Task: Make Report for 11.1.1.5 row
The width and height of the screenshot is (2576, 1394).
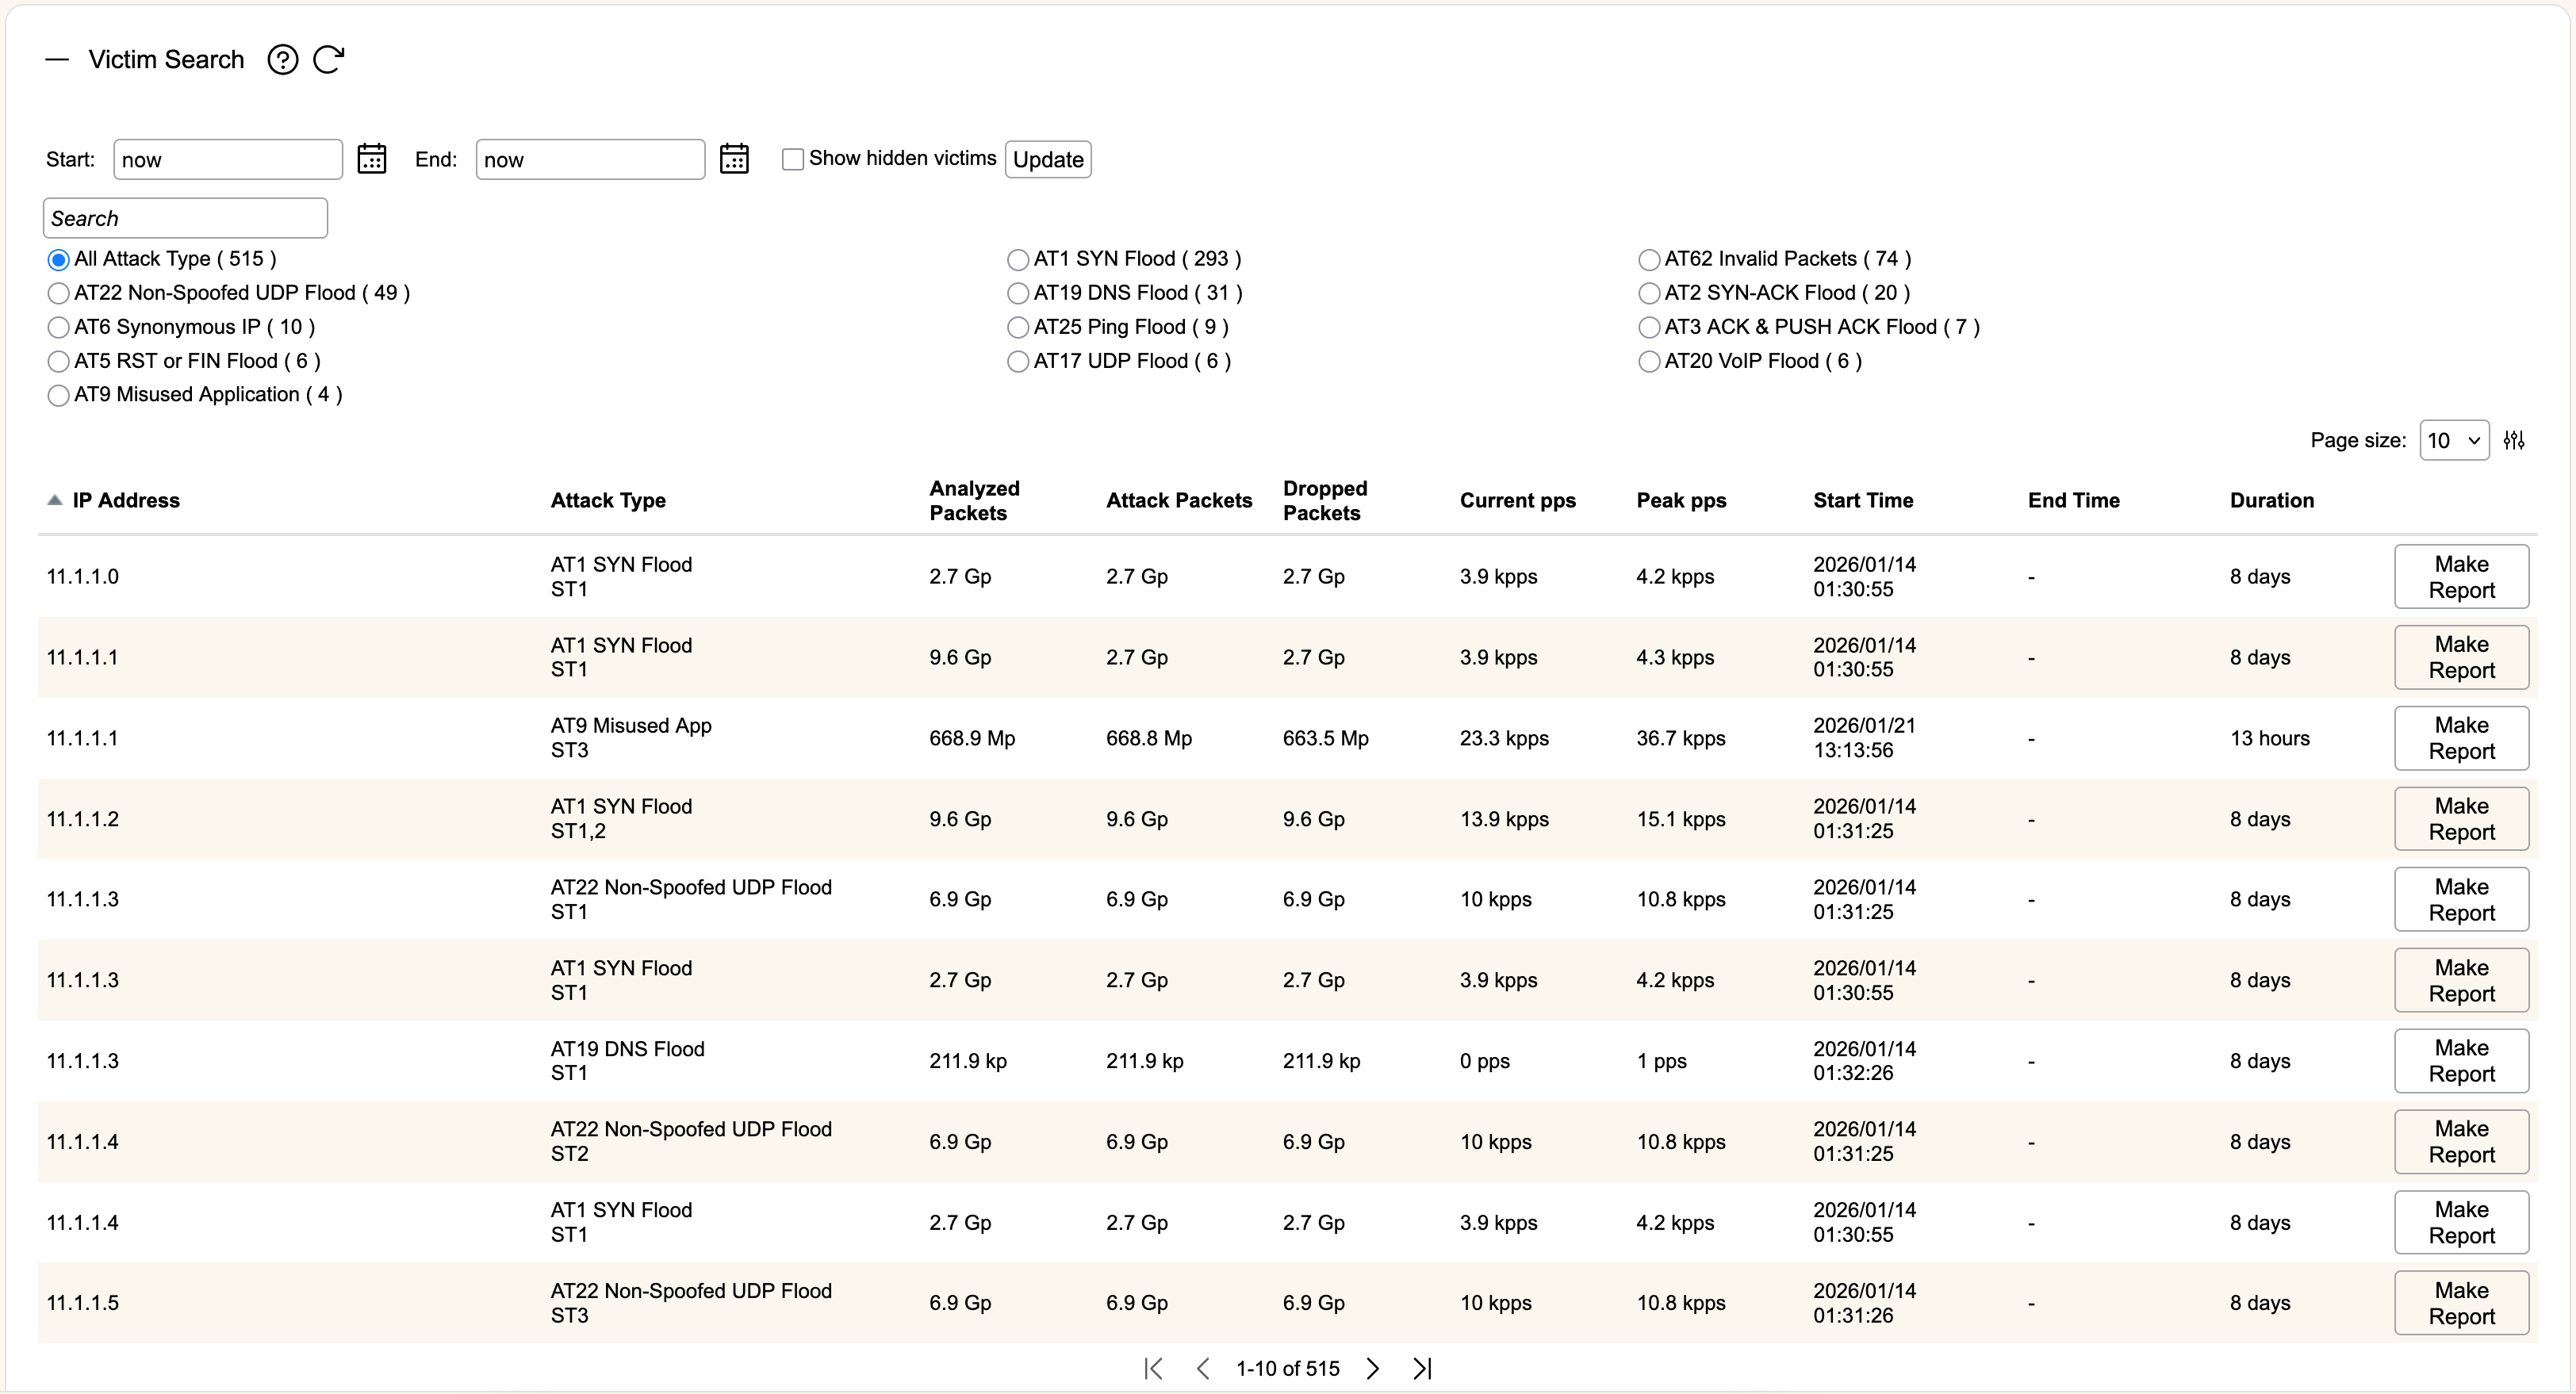Action: (x=2461, y=1303)
